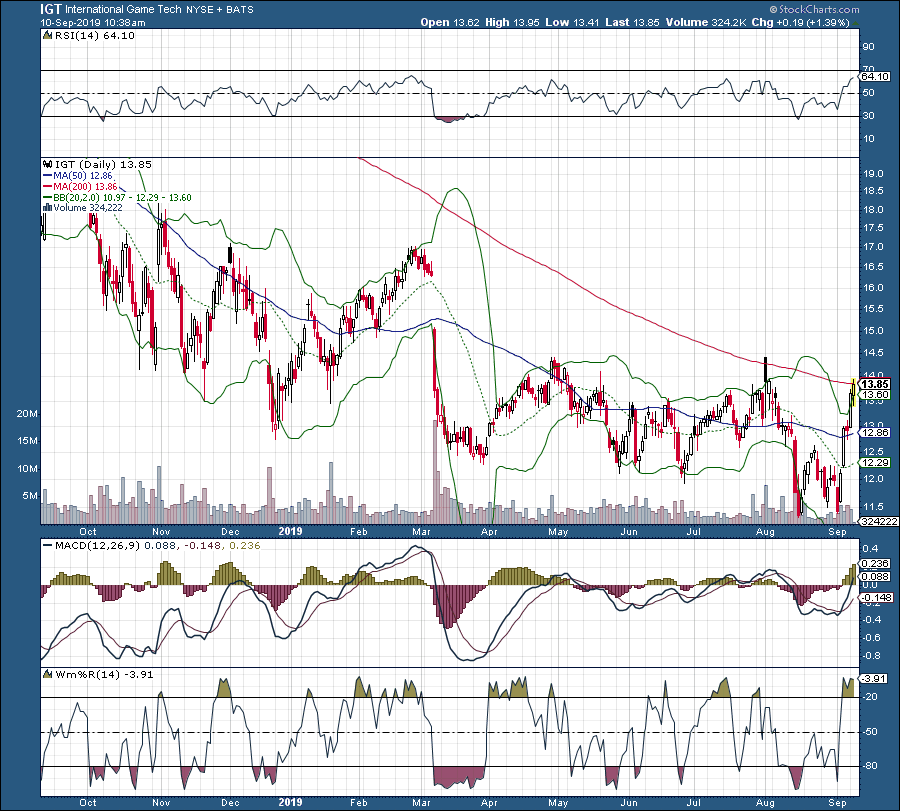Click the 12.86 MA(50) price tag on axis
The width and height of the screenshot is (900, 811).
tap(876, 433)
